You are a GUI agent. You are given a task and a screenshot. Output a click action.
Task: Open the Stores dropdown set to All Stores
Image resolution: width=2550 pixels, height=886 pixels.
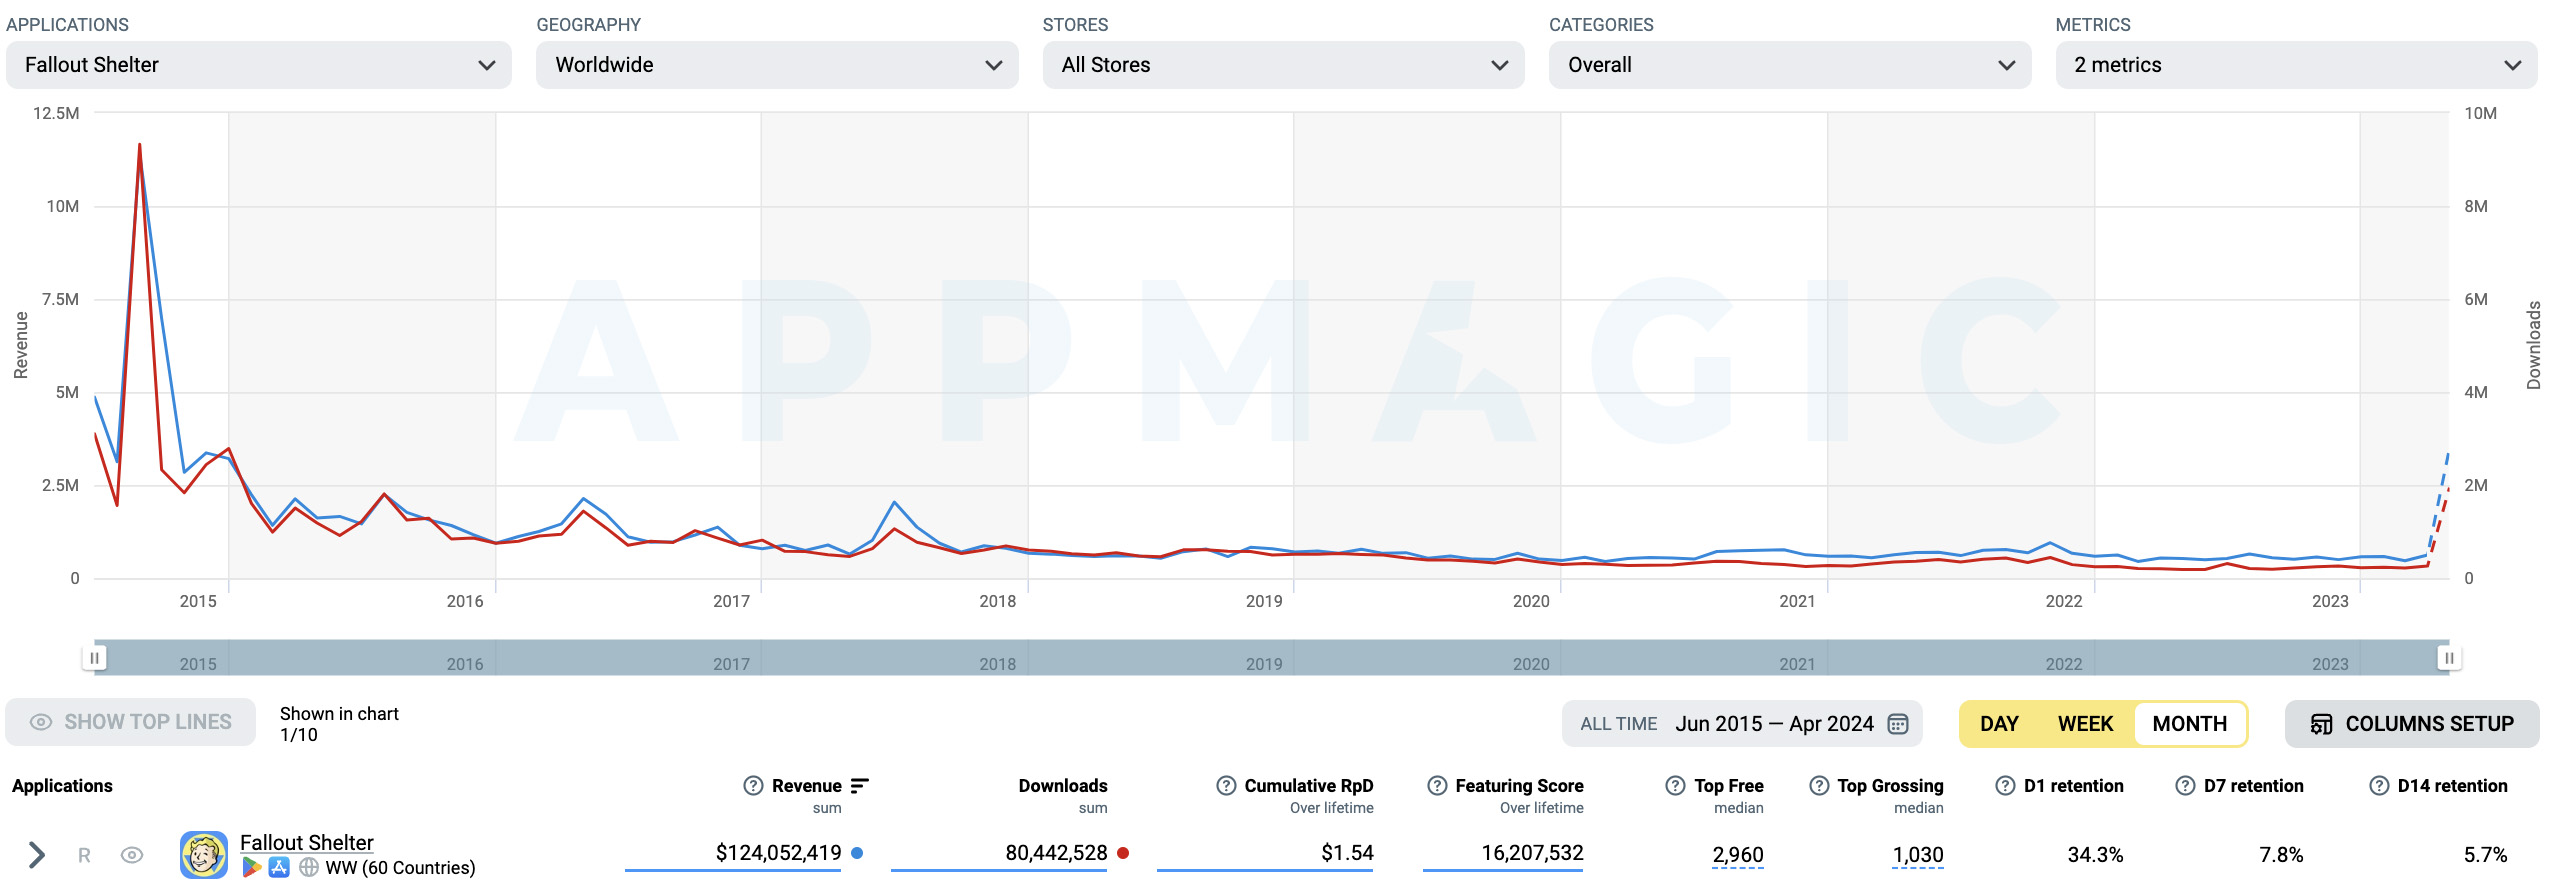tap(1283, 65)
